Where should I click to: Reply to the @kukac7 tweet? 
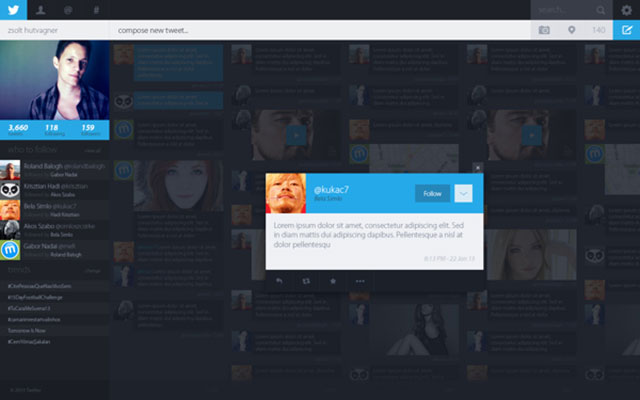[279, 281]
